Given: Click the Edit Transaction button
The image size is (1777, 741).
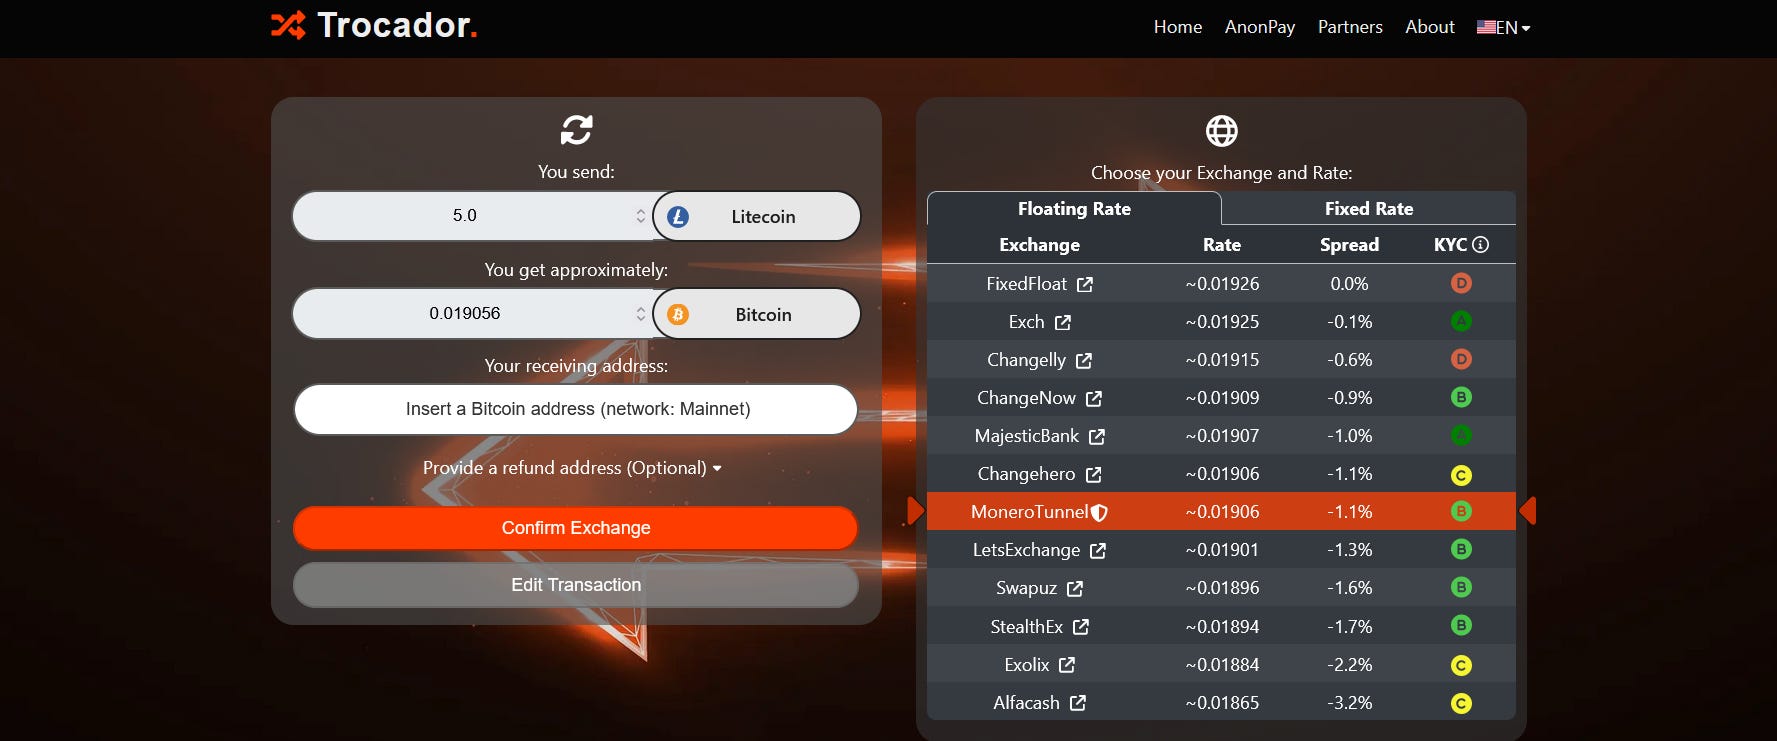Looking at the screenshot, I should click(x=575, y=585).
